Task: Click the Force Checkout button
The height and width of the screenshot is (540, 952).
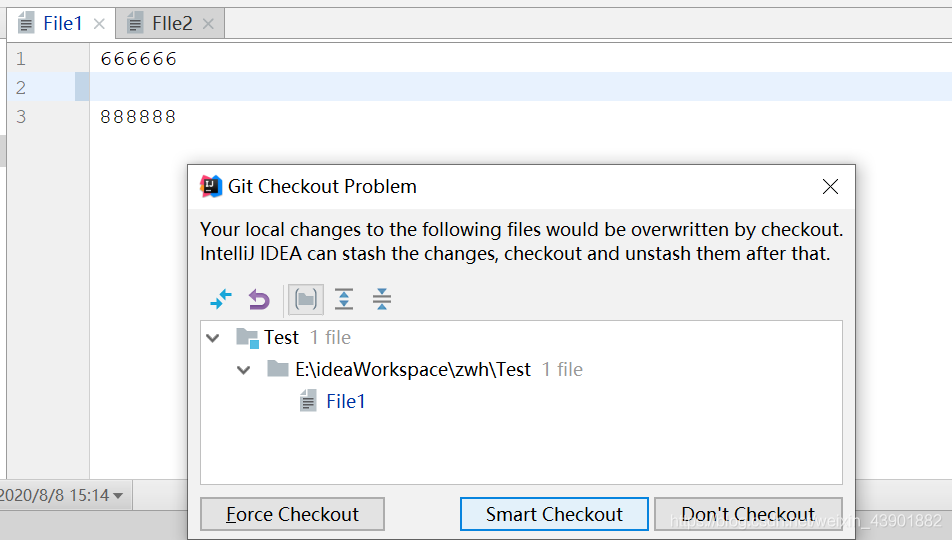Action: pyautogui.click(x=292, y=514)
